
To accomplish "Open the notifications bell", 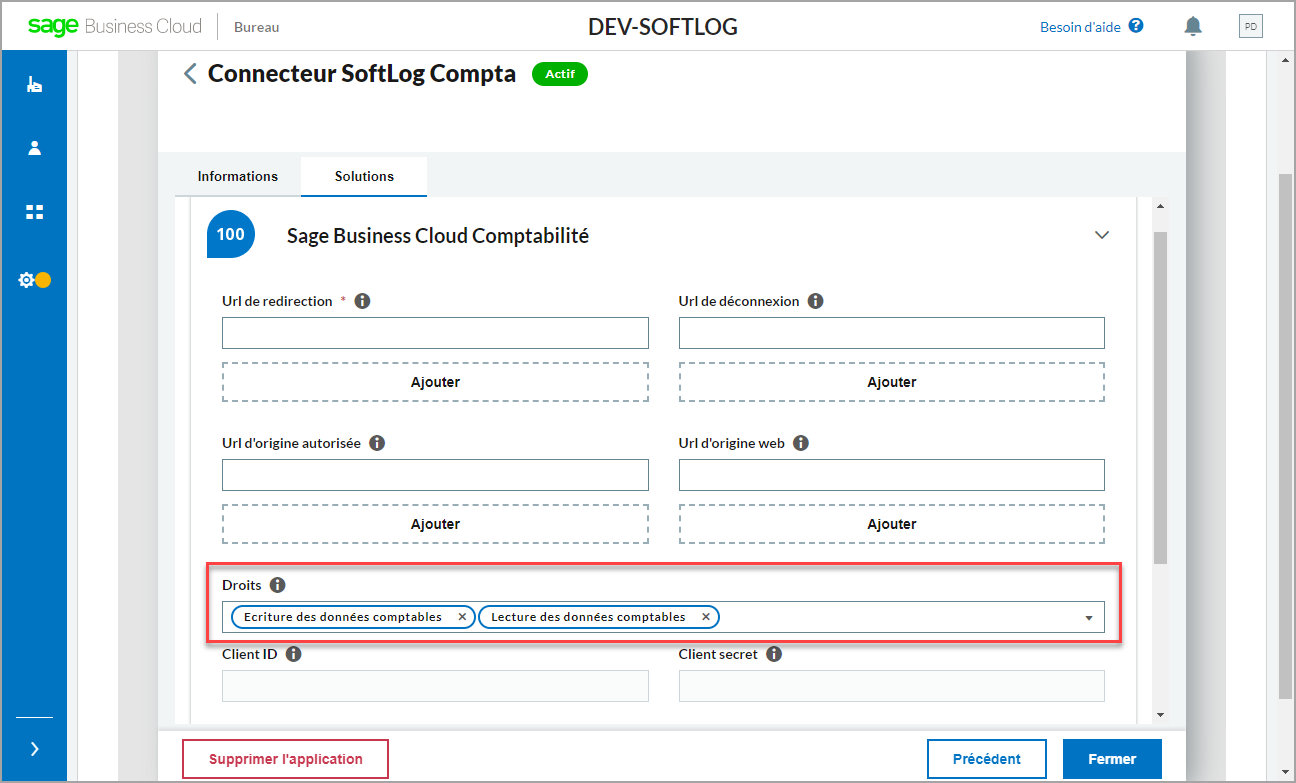I will click(x=1193, y=26).
